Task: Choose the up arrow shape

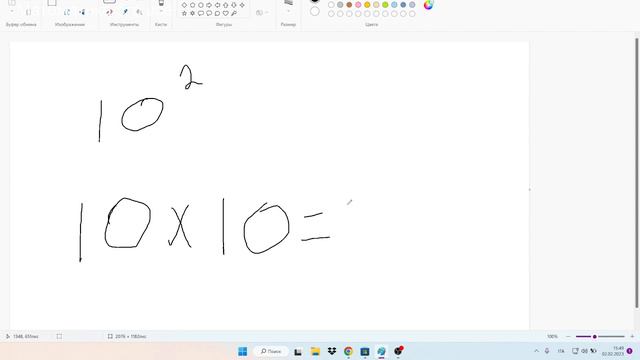Action: pos(225,5)
